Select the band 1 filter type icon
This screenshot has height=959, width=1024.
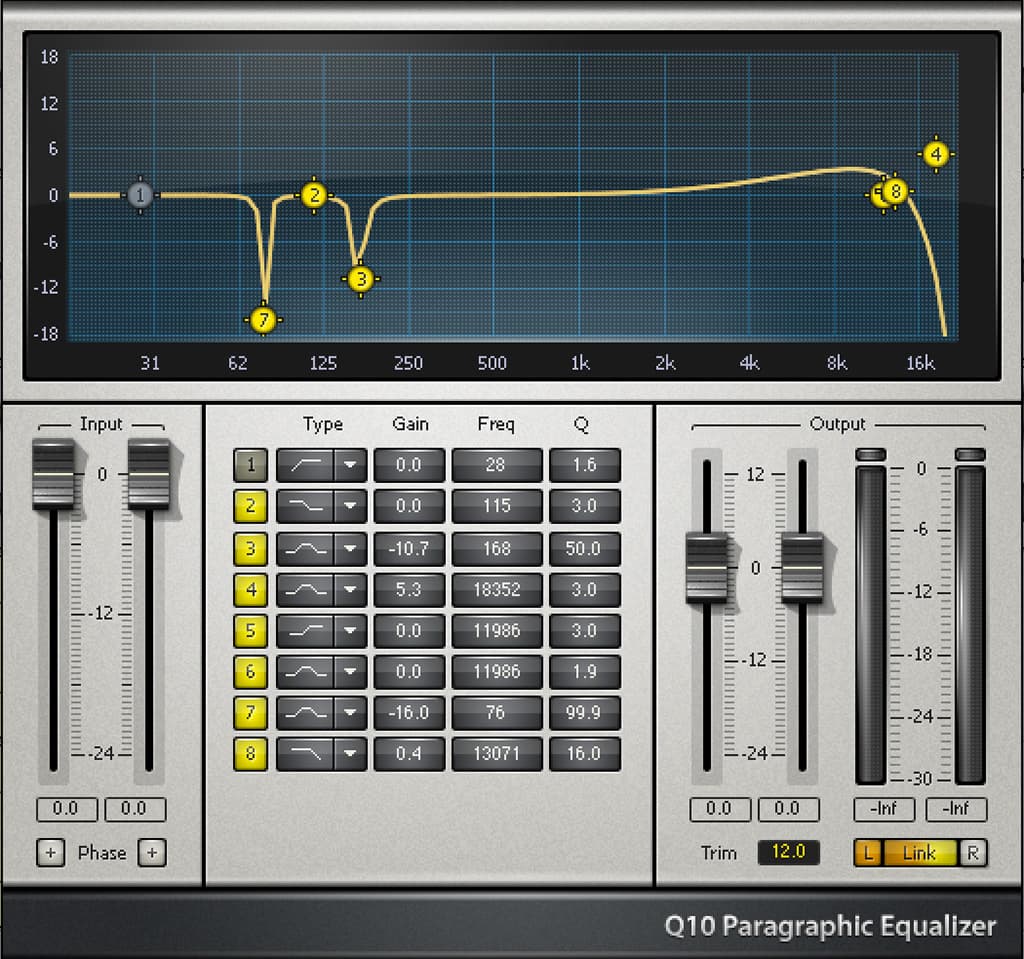click(x=305, y=465)
